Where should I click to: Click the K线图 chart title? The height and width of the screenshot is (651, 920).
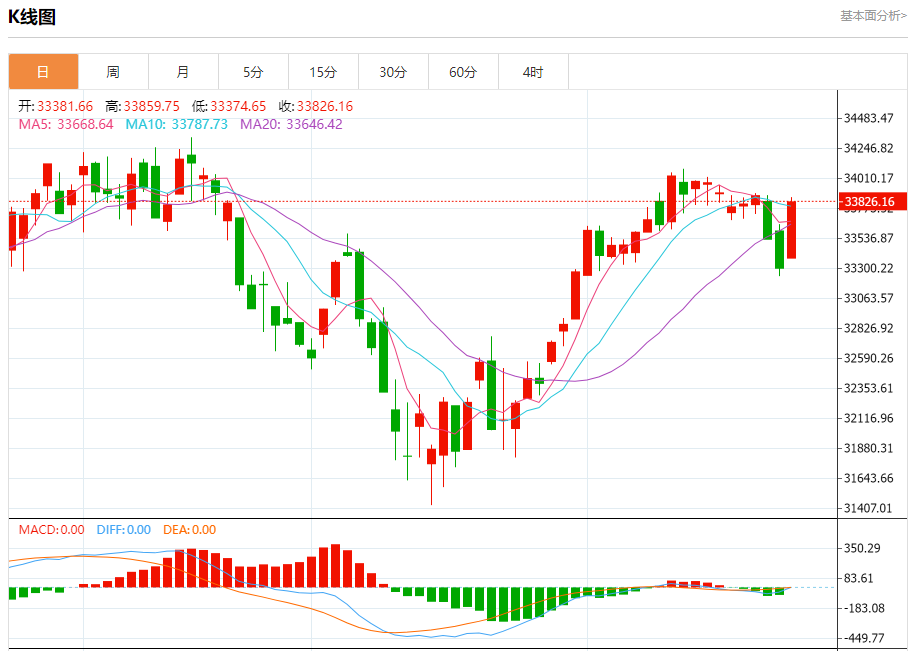(x=32, y=17)
